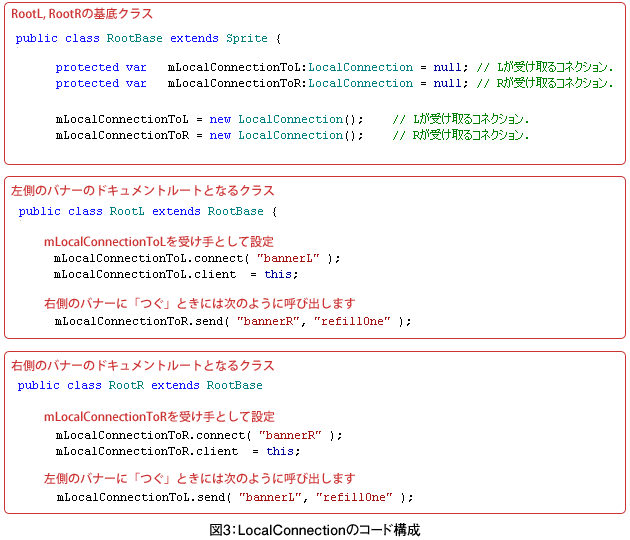Click the green comment after the mLocalConnectionToL declaration
The height and width of the screenshot is (540, 630).
pos(545,67)
